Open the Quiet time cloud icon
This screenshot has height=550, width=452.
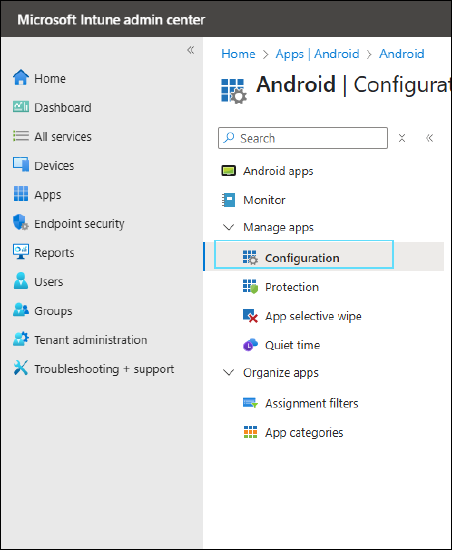(x=250, y=345)
